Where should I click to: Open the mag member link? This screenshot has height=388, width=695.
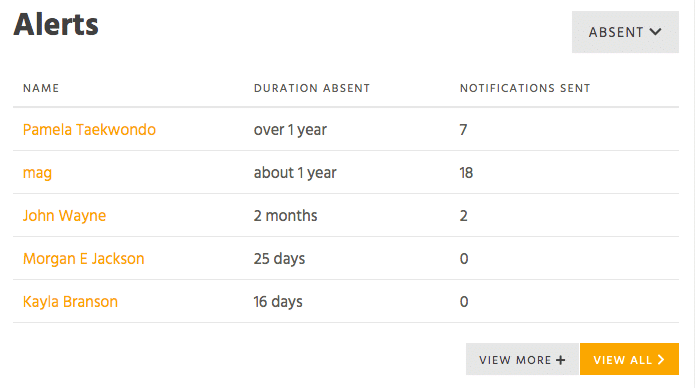point(37,172)
